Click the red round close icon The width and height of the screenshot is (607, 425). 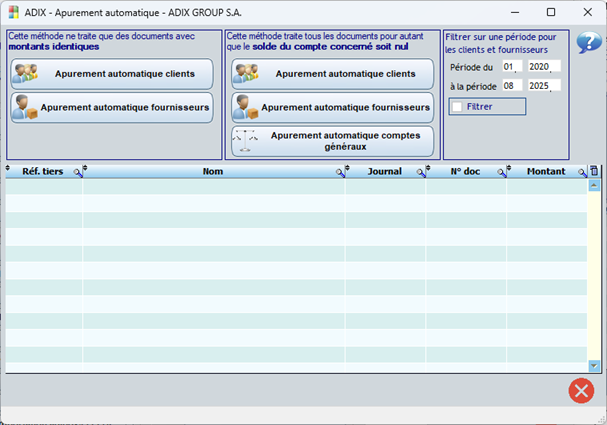tap(581, 391)
